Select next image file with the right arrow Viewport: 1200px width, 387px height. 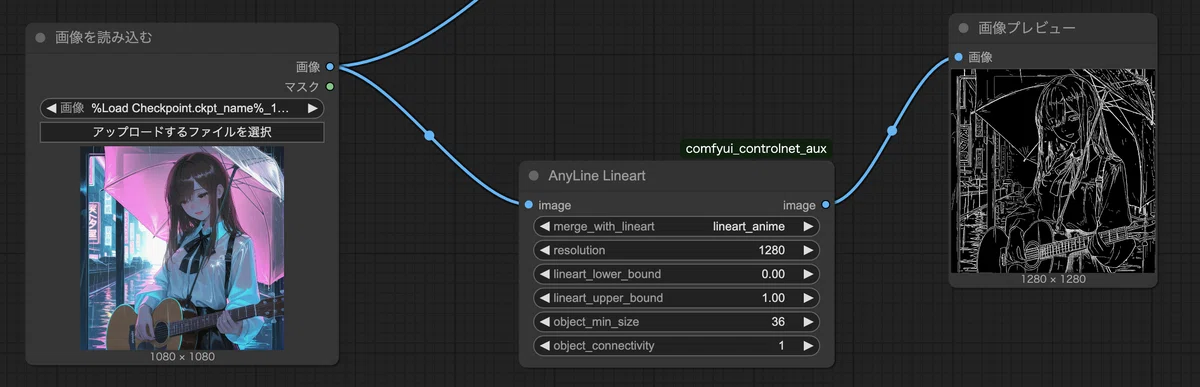[313, 108]
